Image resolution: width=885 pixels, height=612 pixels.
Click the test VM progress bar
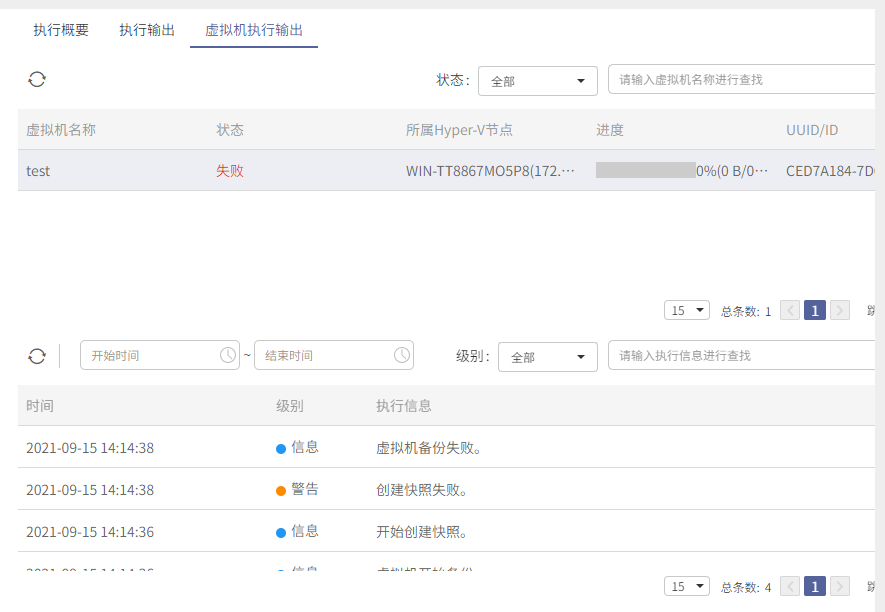click(646, 170)
